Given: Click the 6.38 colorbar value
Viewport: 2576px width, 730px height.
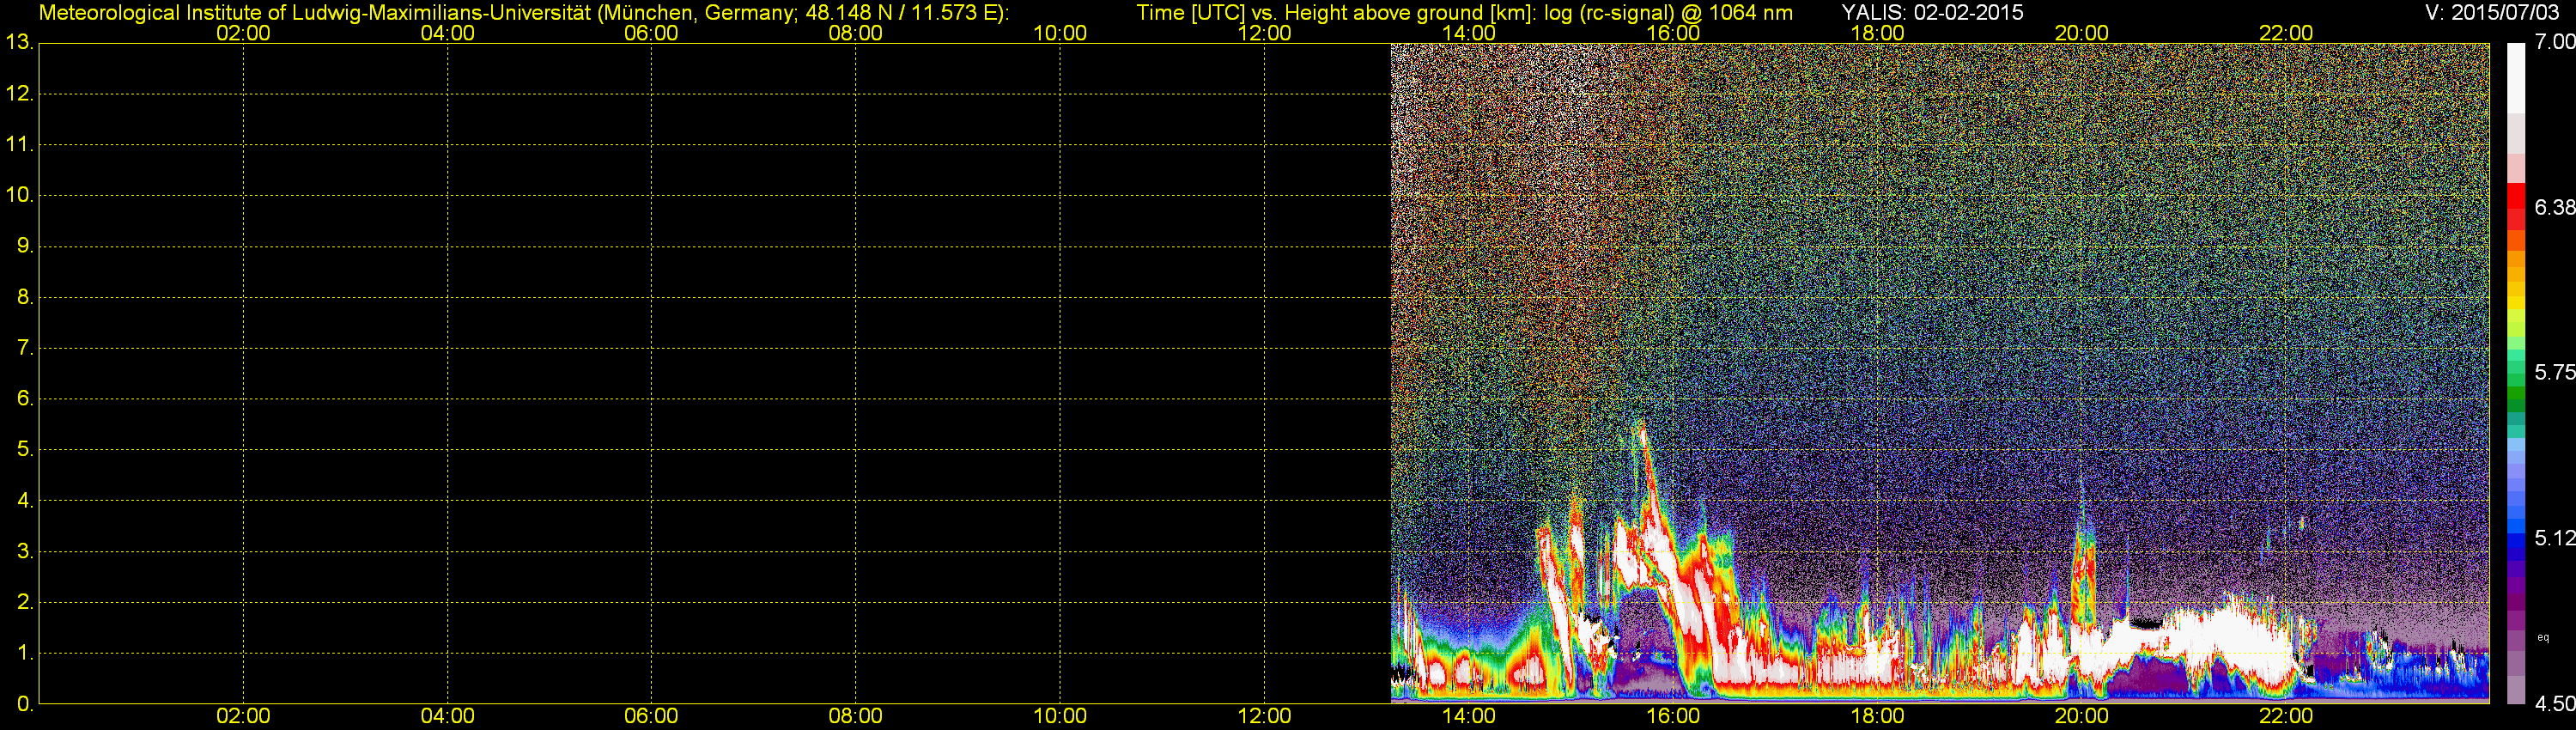Looking at the screenshot, I should point(2554,207).
